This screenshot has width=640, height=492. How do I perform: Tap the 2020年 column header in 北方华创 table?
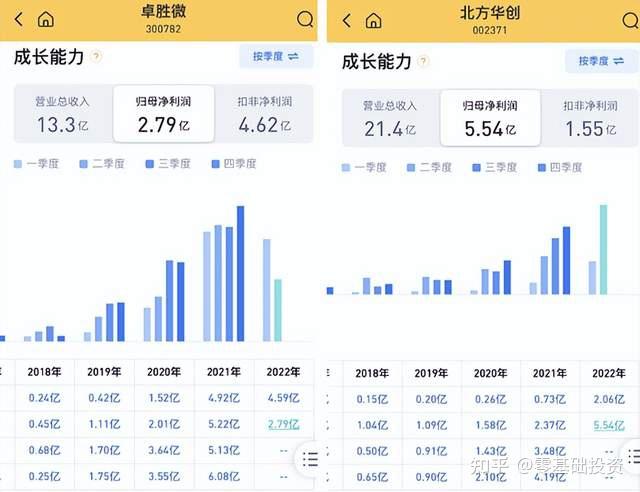point(490,373)
